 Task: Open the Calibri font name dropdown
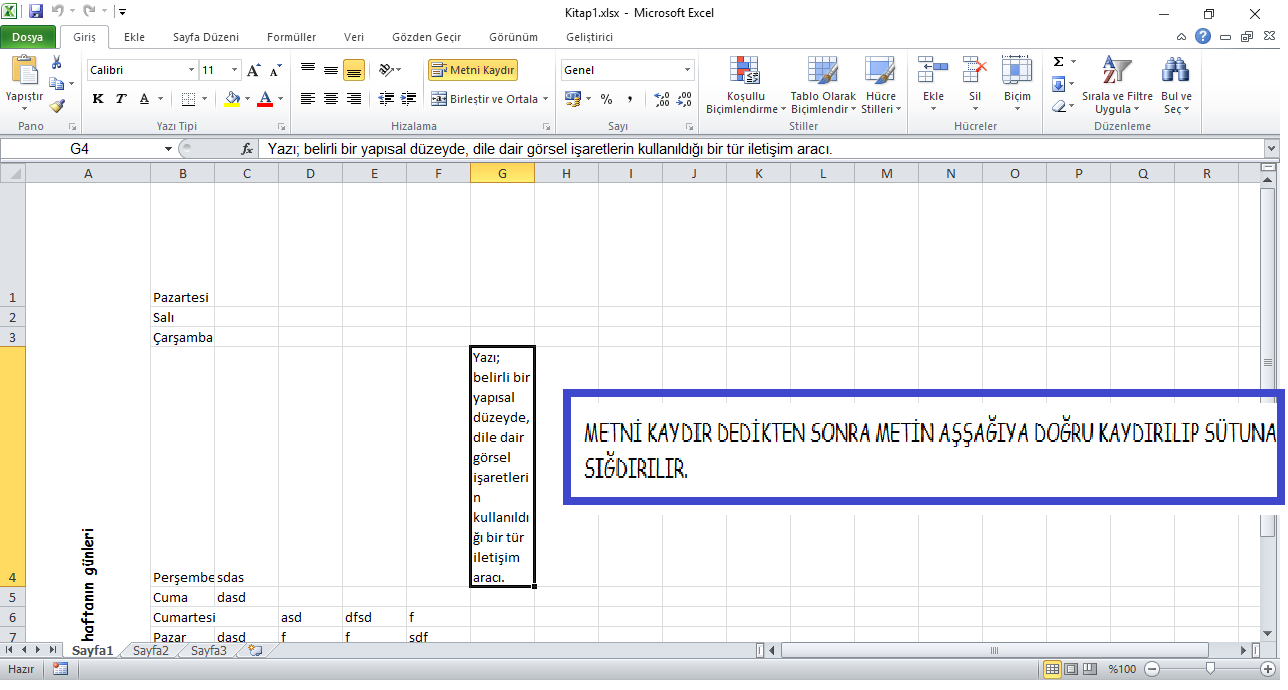(191, 70)
